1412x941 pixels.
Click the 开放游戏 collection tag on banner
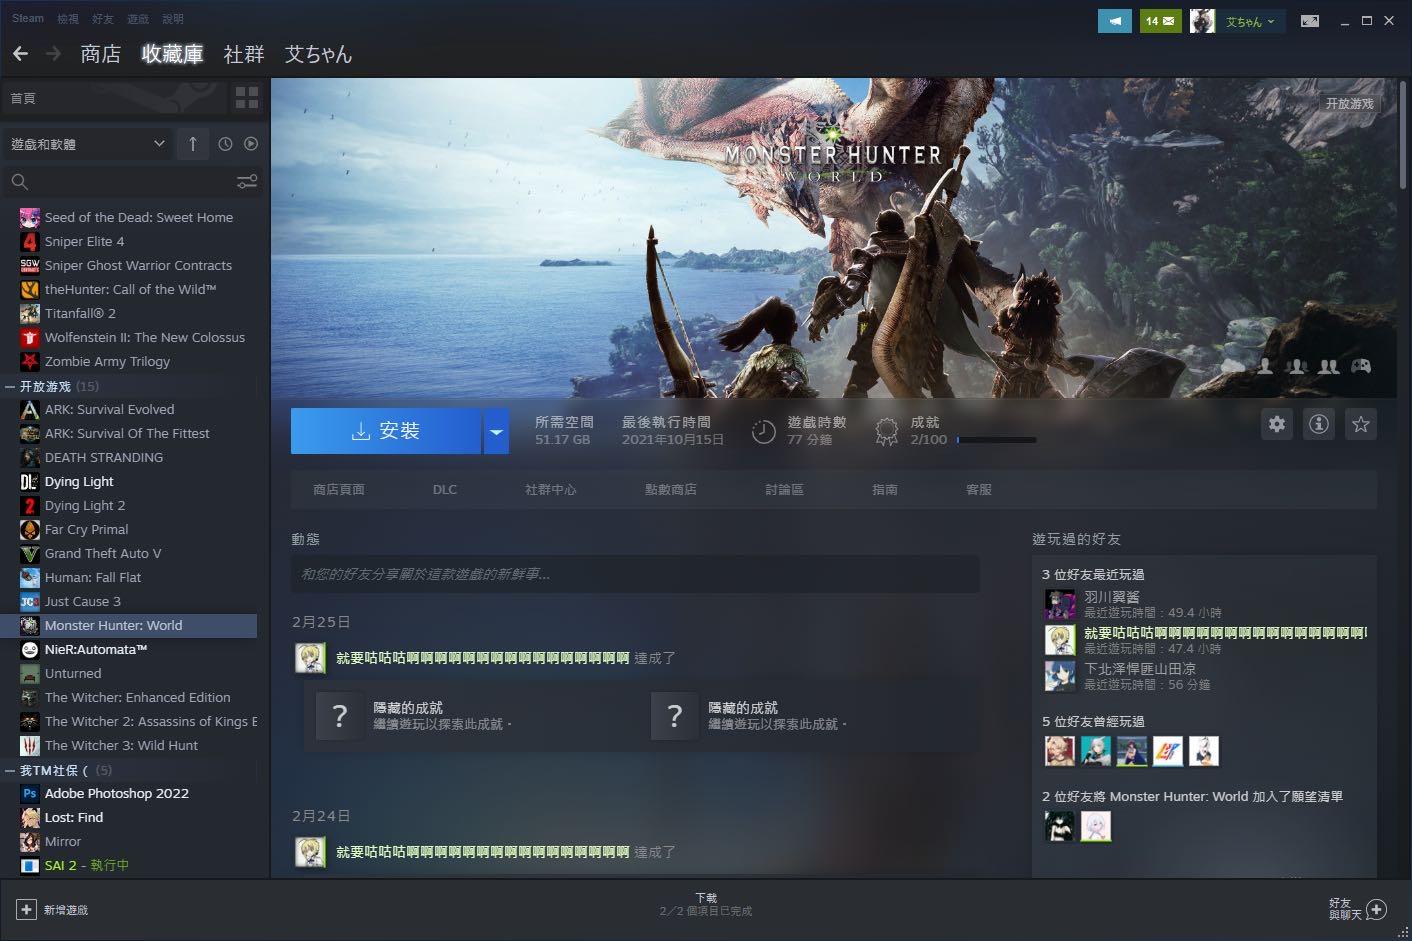coord(1349,104)
